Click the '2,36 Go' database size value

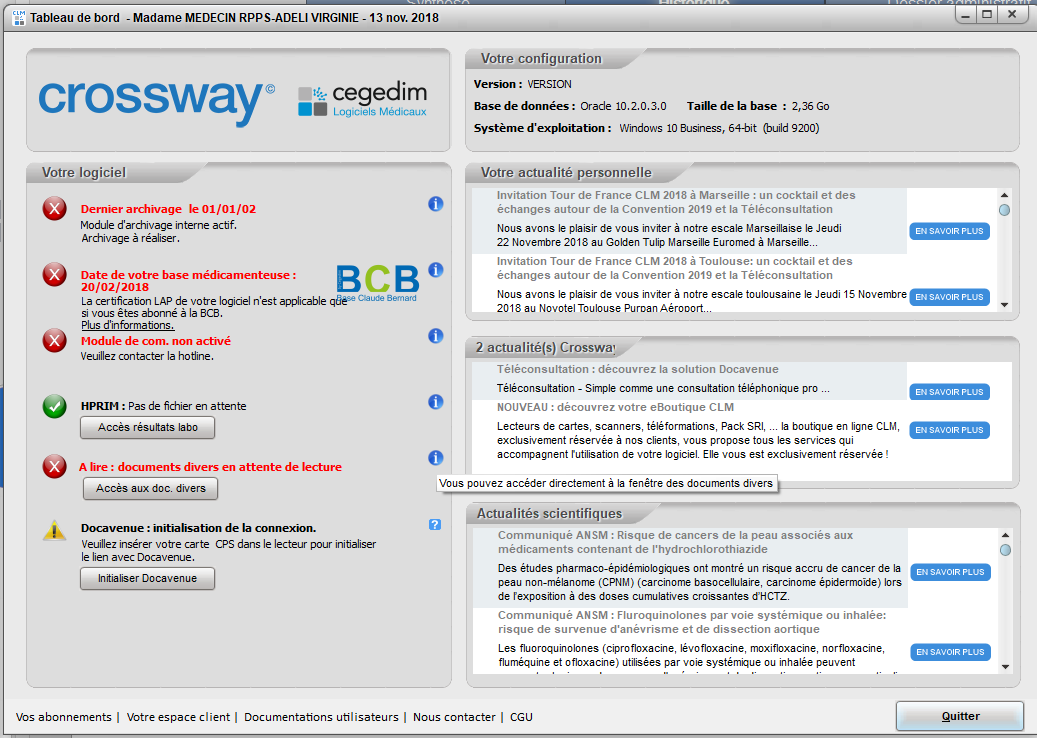pos(810,106)
